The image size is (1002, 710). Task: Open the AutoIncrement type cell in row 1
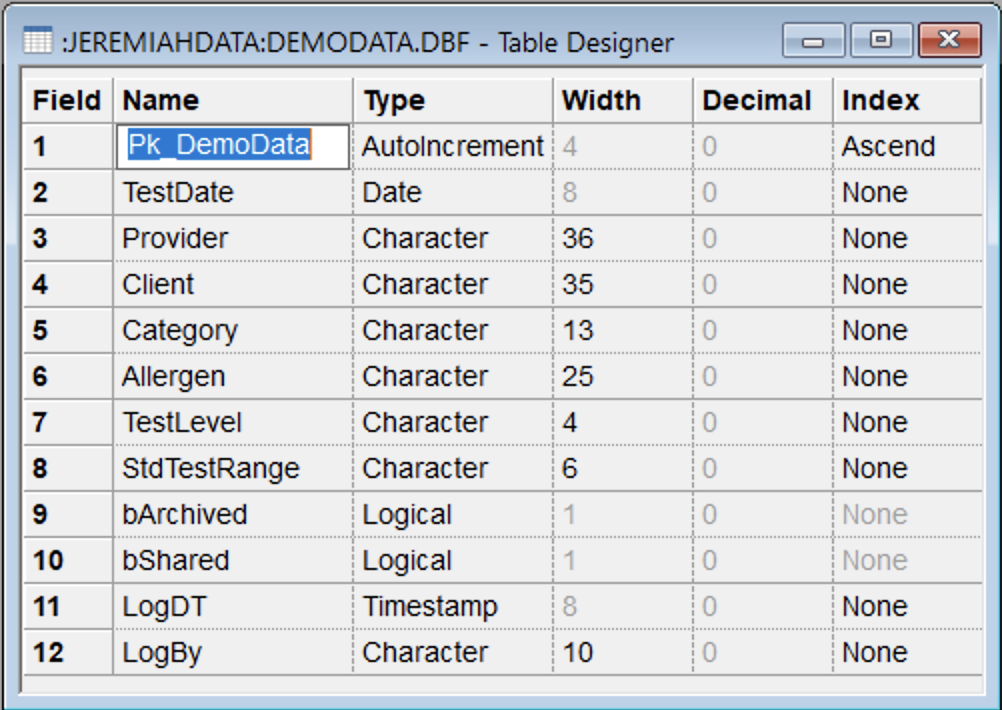[452, 146]
